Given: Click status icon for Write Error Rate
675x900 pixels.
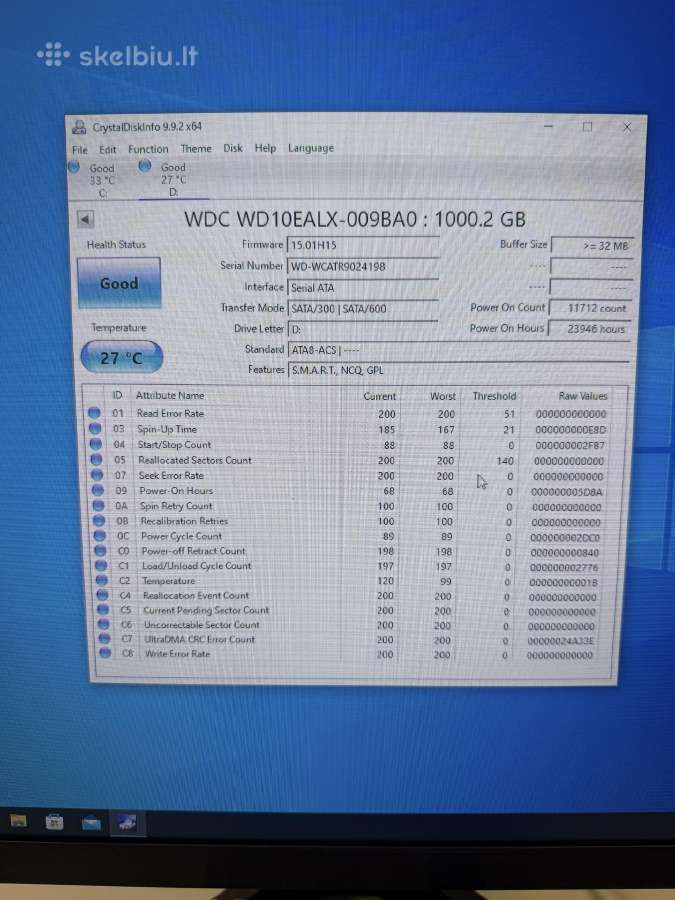Looking at the screenshot, I should tap(105, 653).
